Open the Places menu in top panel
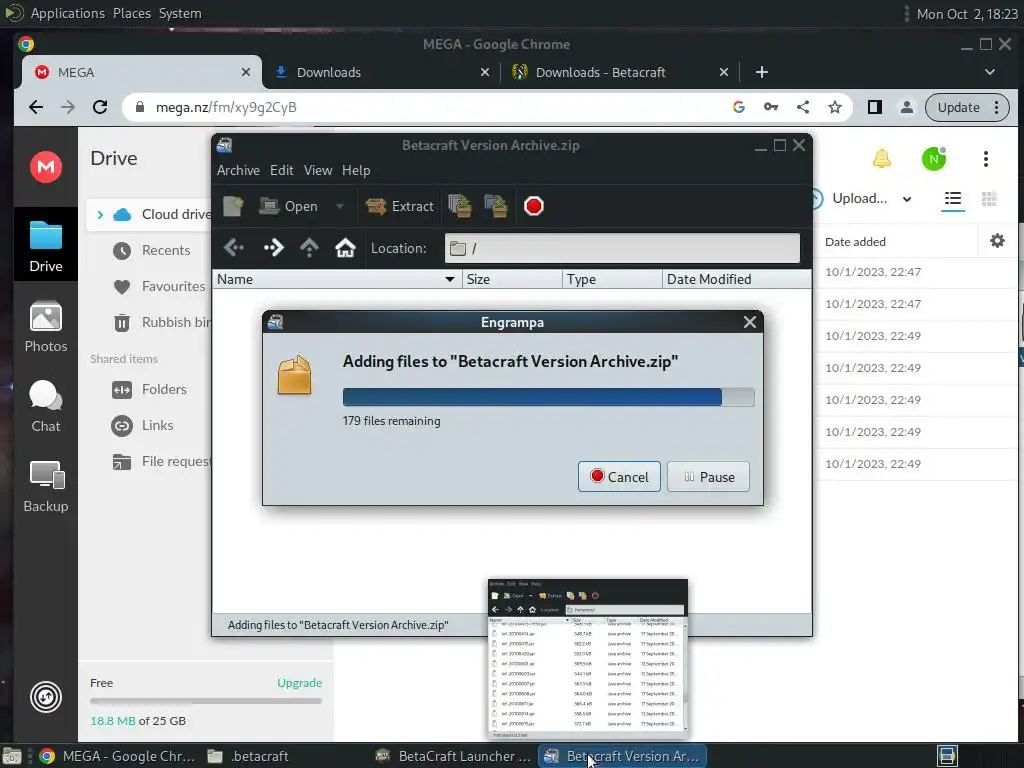 coord(132,13)
